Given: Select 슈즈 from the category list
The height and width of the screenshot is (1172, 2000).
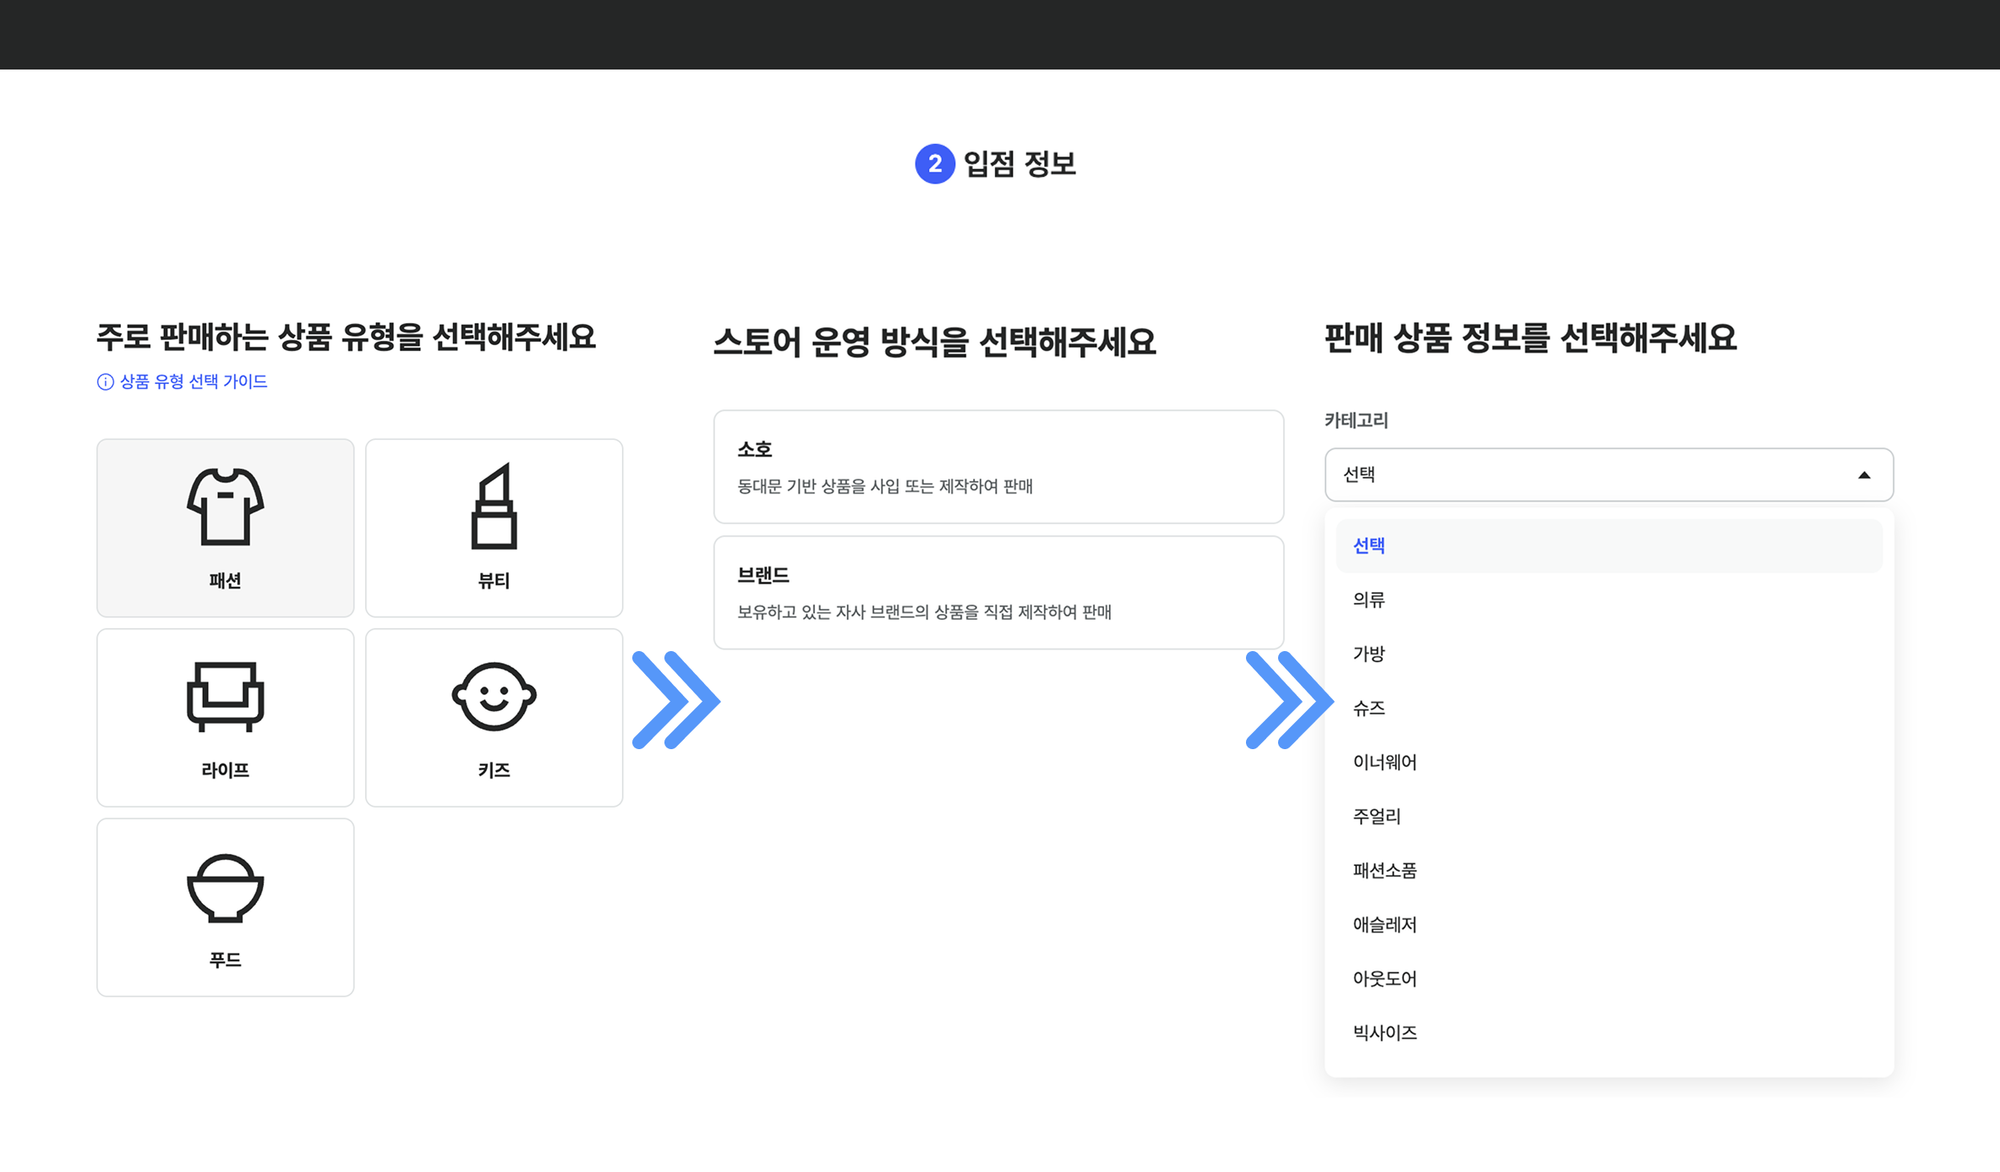Looking at the screenshot, I should coord(1366,708).
